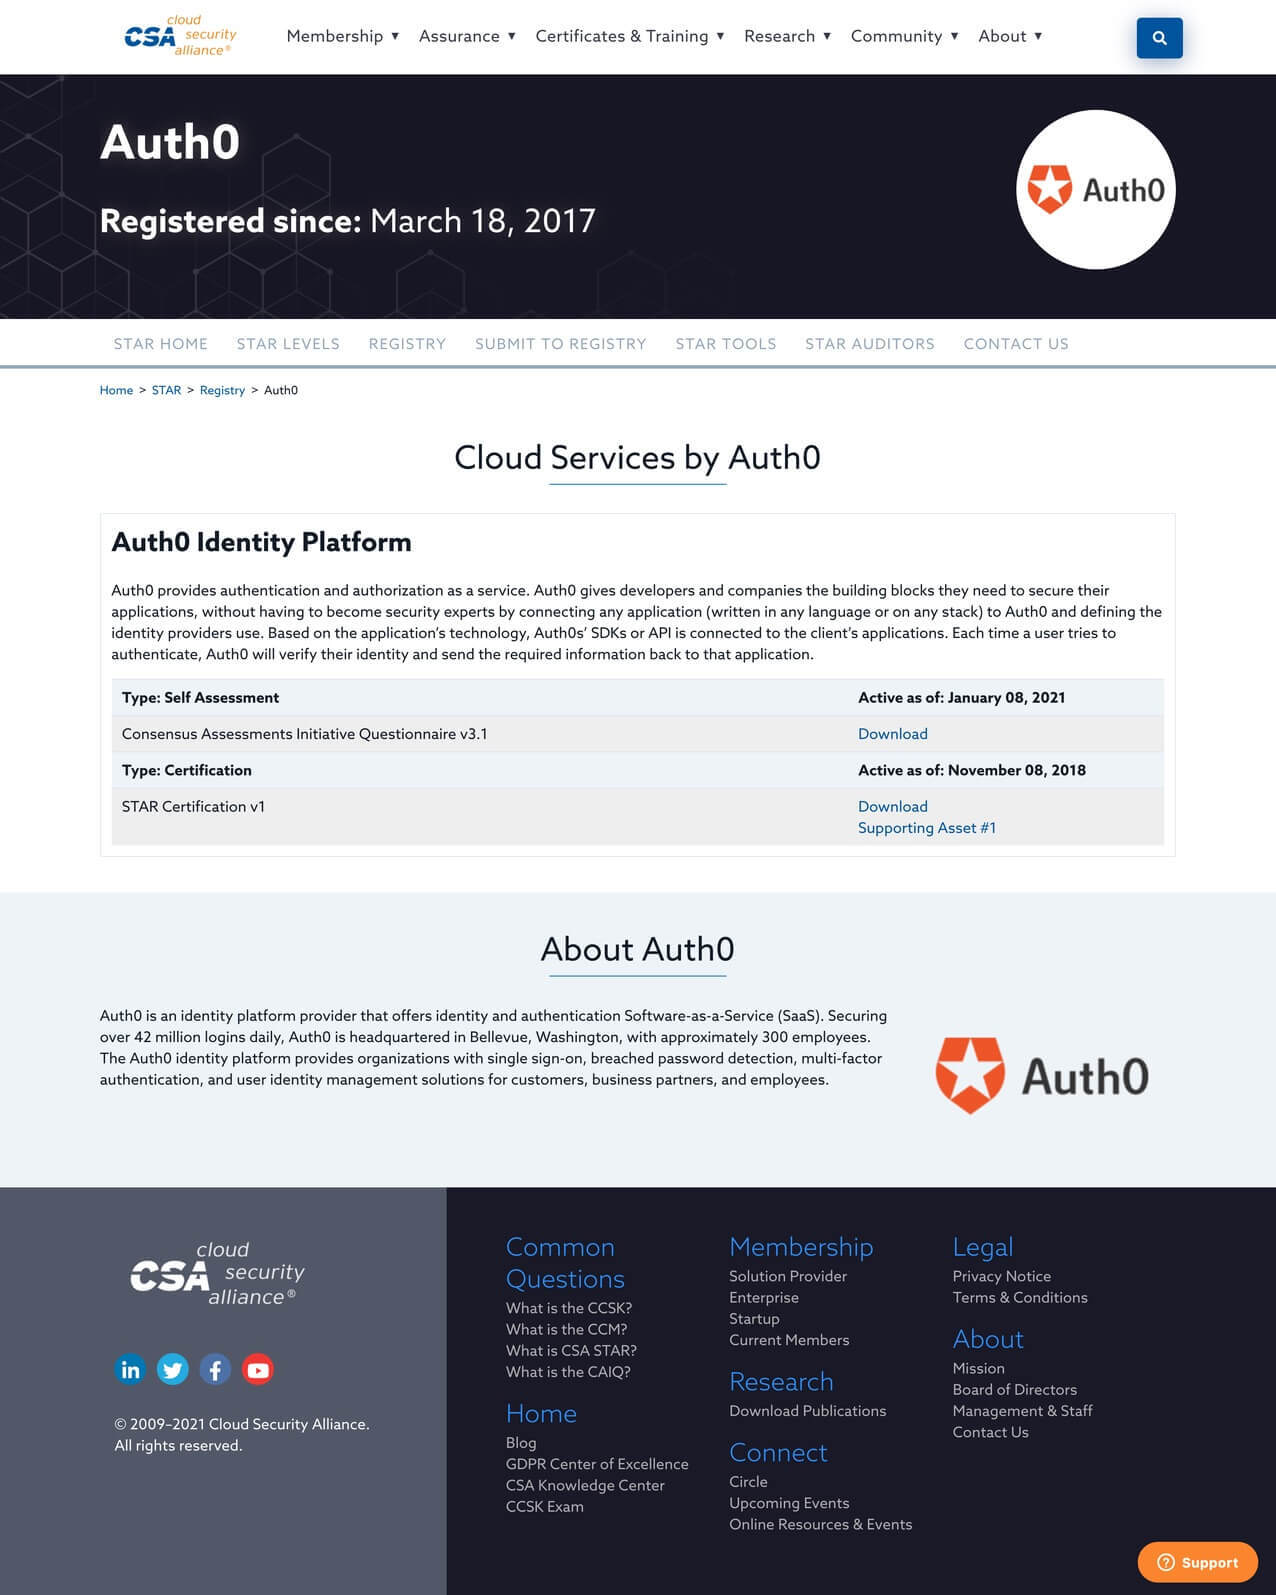Download the CAIQ v3.1 self assessment
This screenshot has width=1276, height=1595.
point(893,734)
